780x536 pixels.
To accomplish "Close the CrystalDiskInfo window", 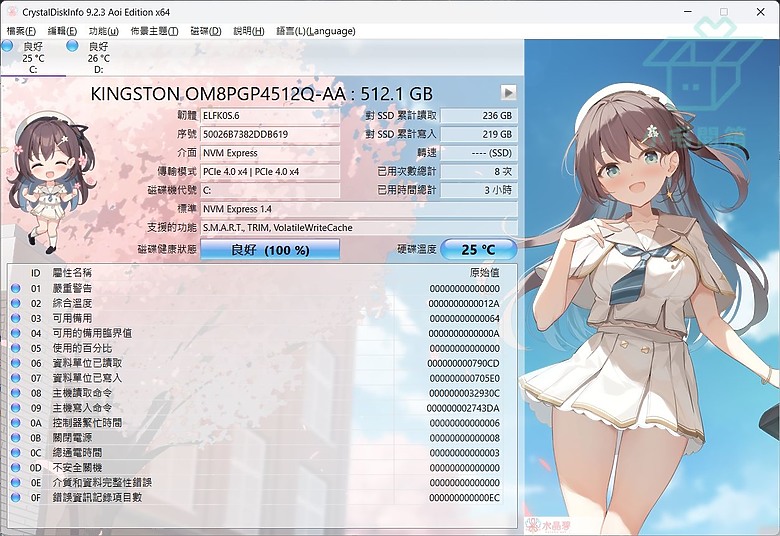I will point(761,11).
